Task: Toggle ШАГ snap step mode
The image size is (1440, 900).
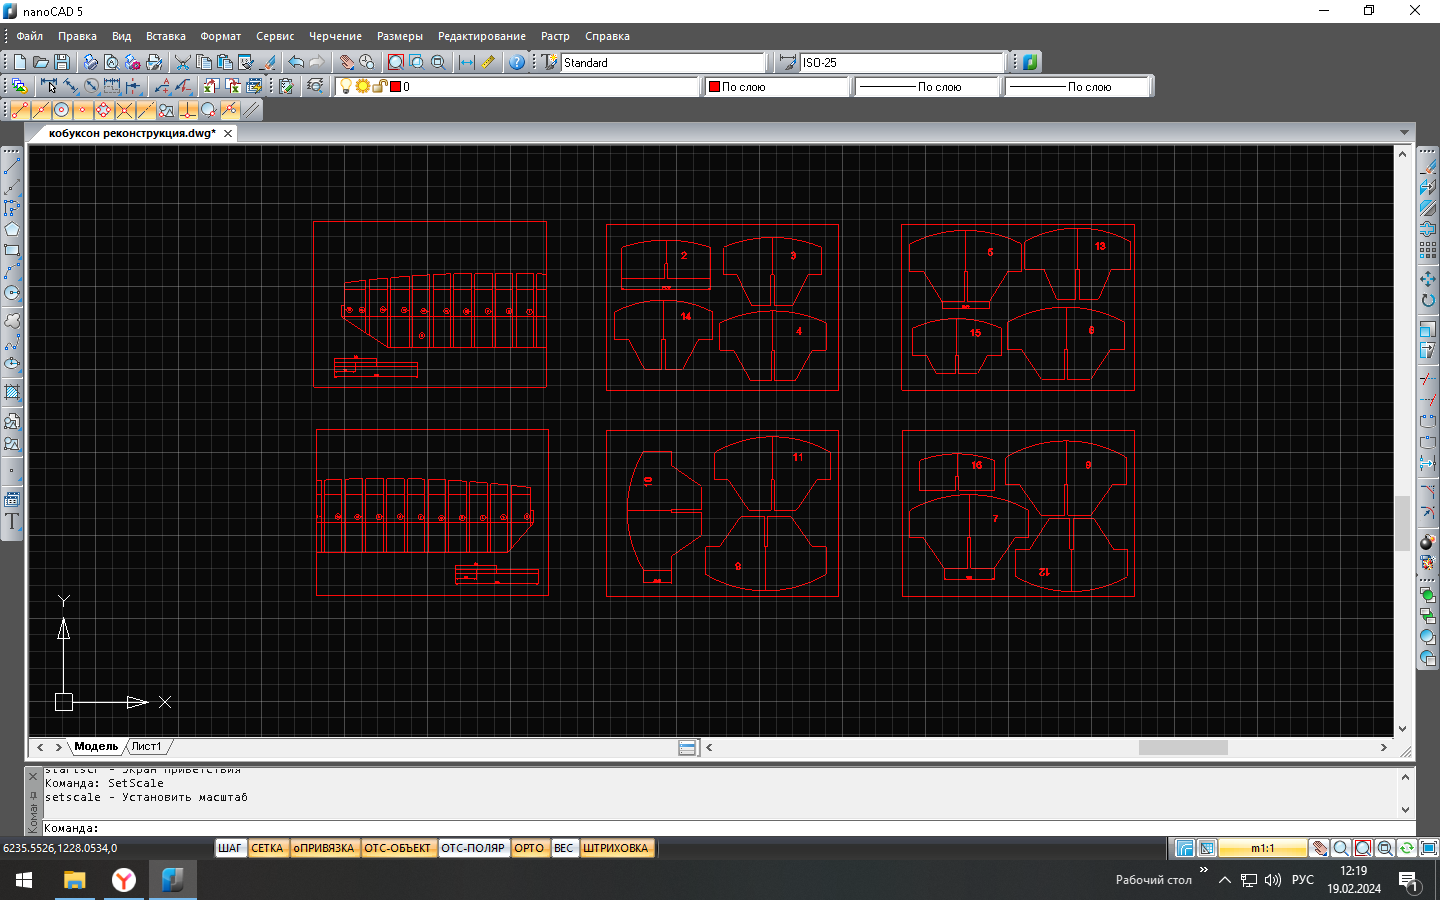Action: pyautogui.click(x=229, y=848)
